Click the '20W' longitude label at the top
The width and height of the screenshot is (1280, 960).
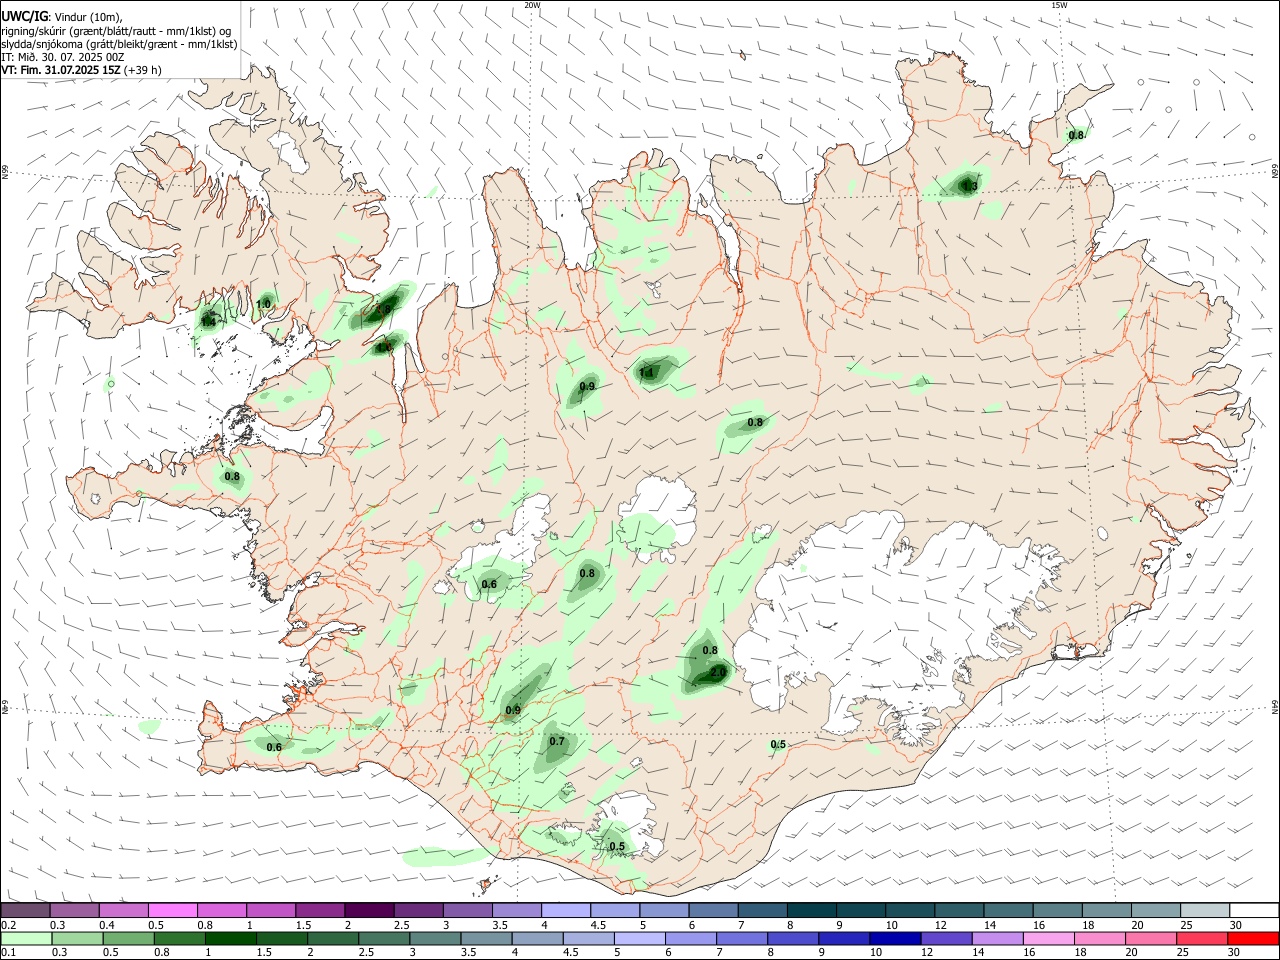[532, 5]
